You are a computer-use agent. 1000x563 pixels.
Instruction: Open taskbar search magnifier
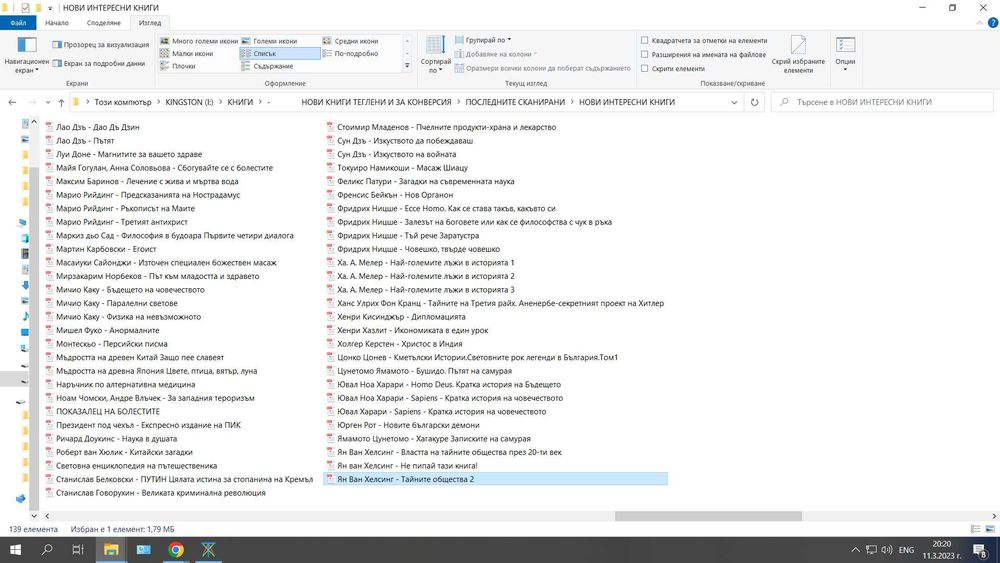coord(47,550)
